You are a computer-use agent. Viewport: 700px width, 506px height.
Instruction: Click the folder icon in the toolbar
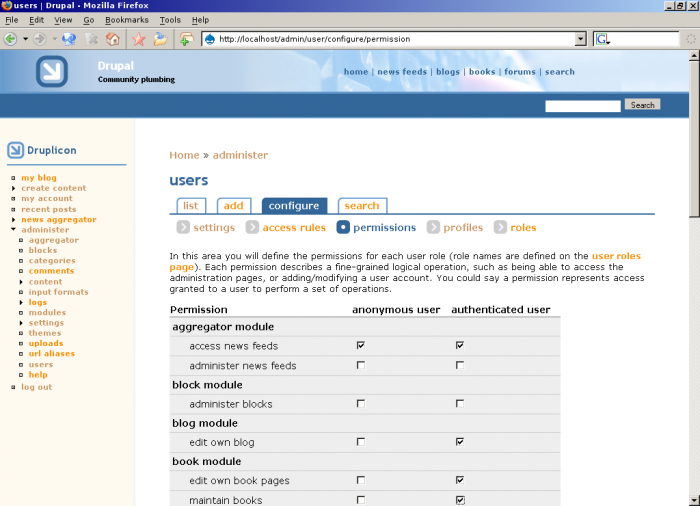(x=160, y=39)
